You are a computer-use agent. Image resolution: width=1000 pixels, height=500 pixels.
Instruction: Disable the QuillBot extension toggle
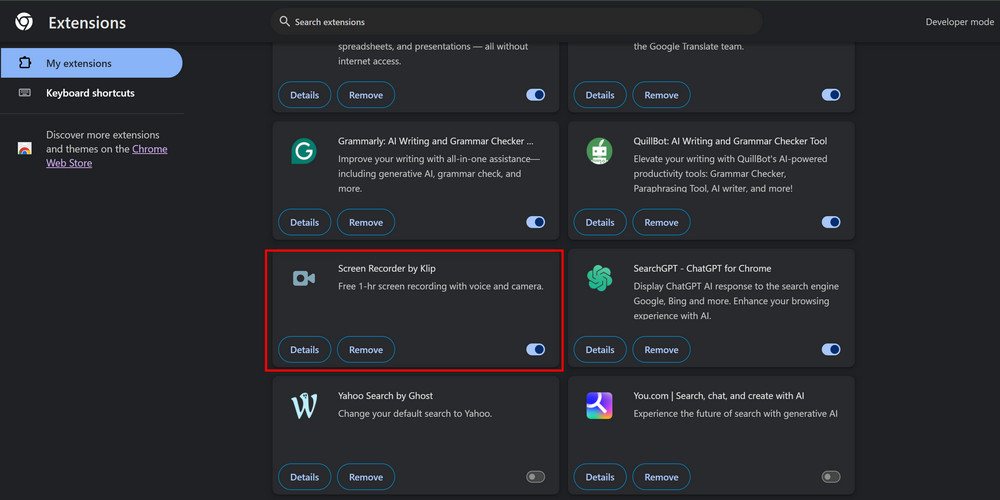point(831,222)
